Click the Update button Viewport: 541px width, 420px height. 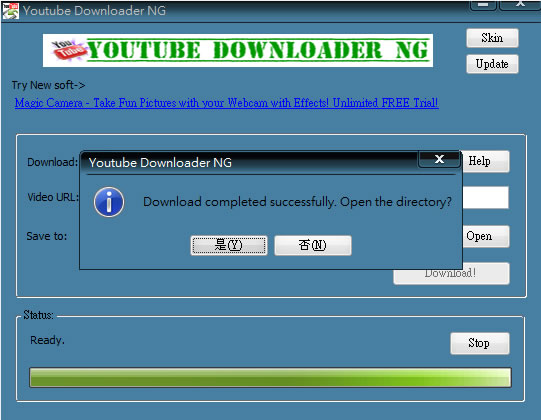(492, 64)
